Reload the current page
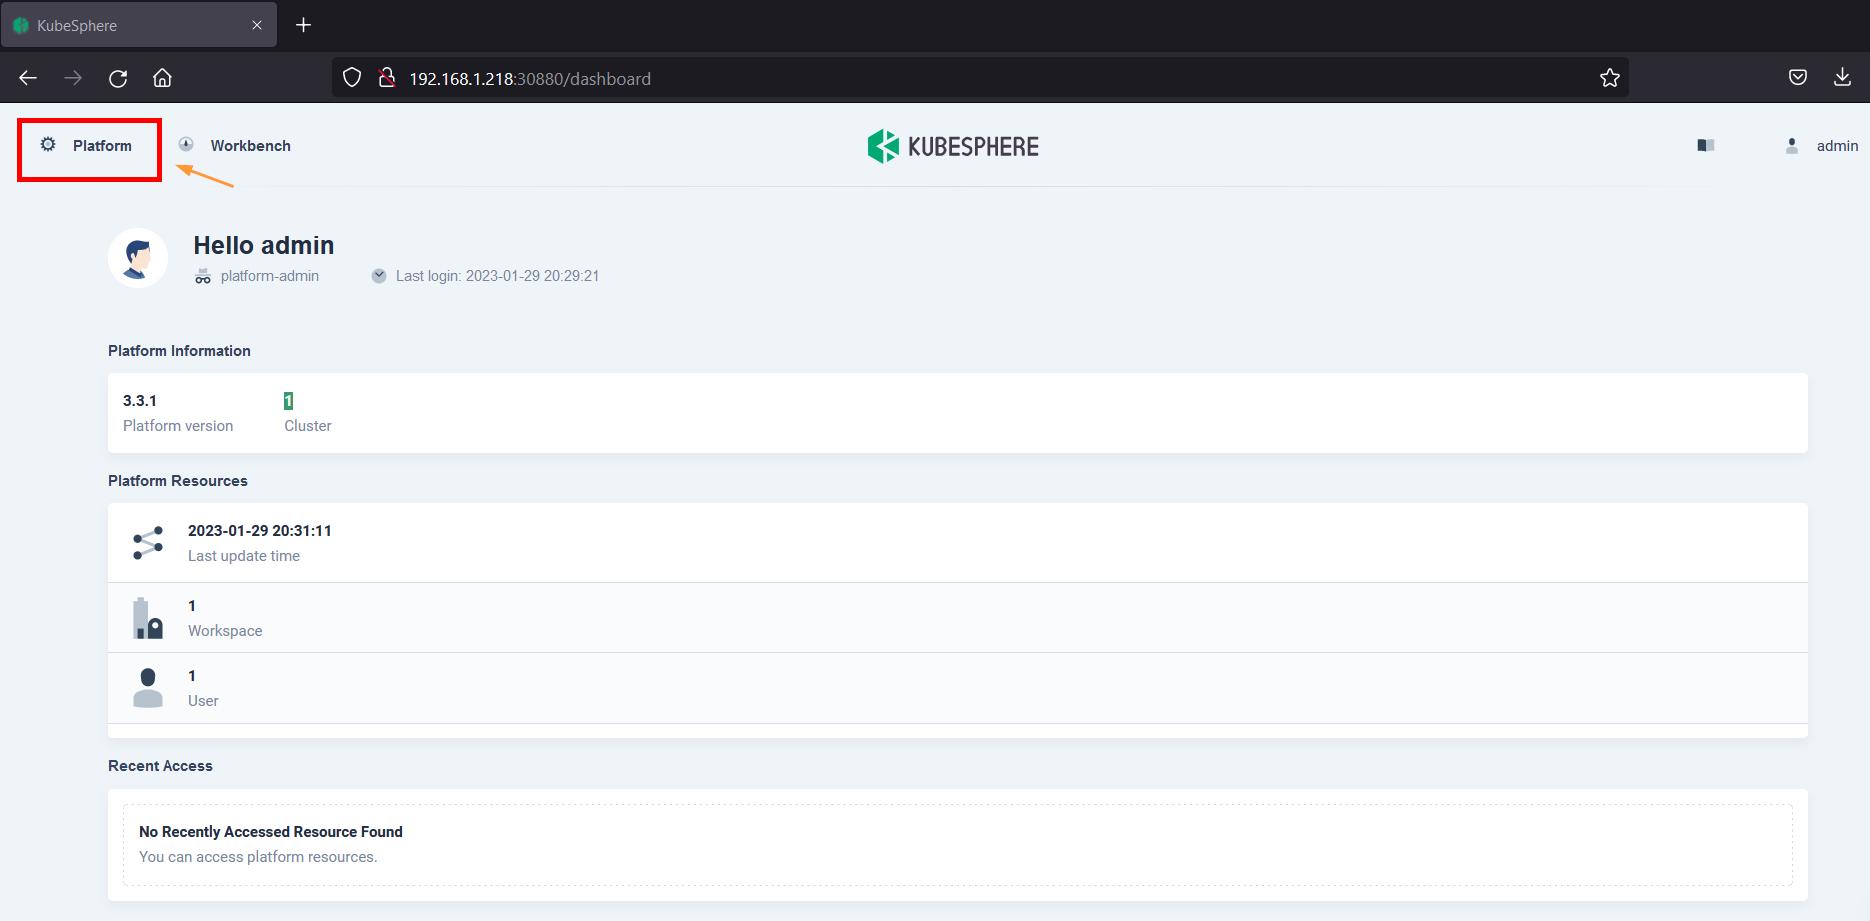Screen dimensions: 1870x921 [x=118, y=78]
